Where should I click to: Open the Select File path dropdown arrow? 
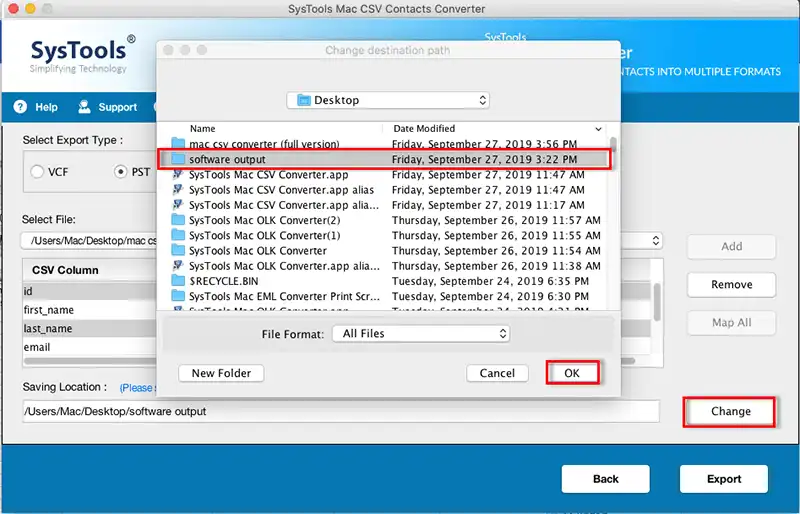(656, 240)
